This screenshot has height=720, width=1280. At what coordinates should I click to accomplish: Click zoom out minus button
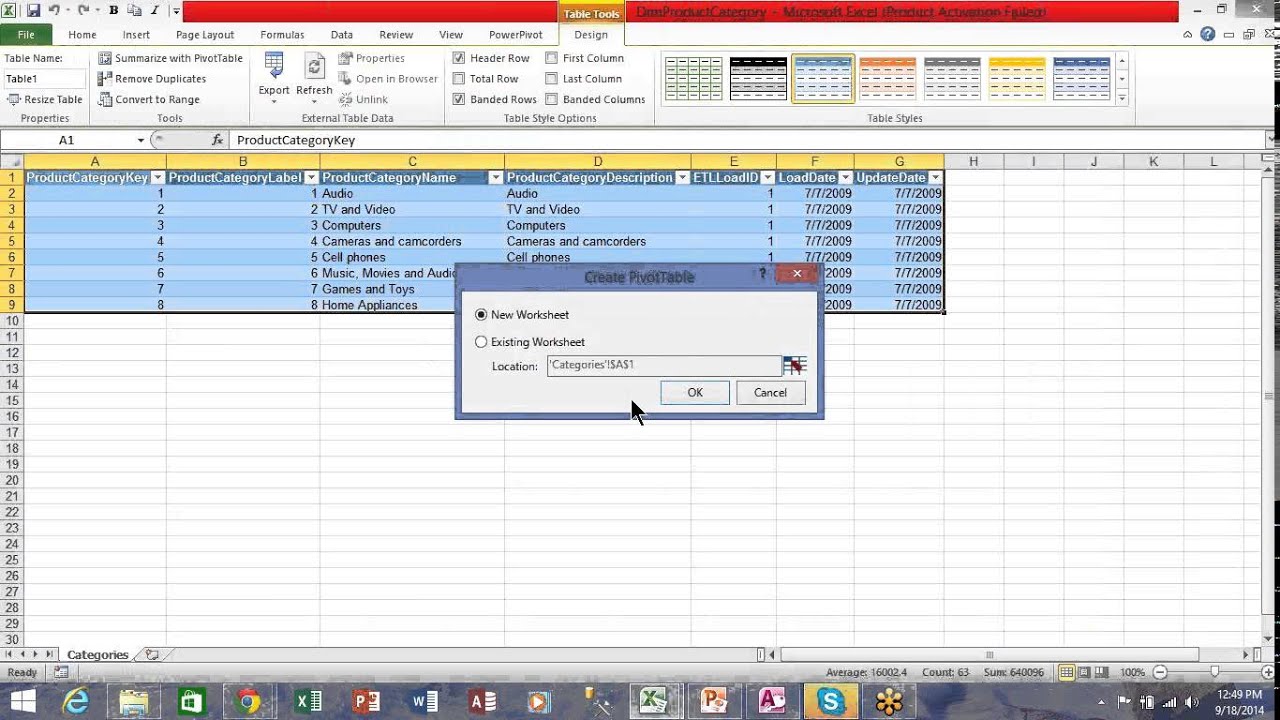(x=1160, y=672)
